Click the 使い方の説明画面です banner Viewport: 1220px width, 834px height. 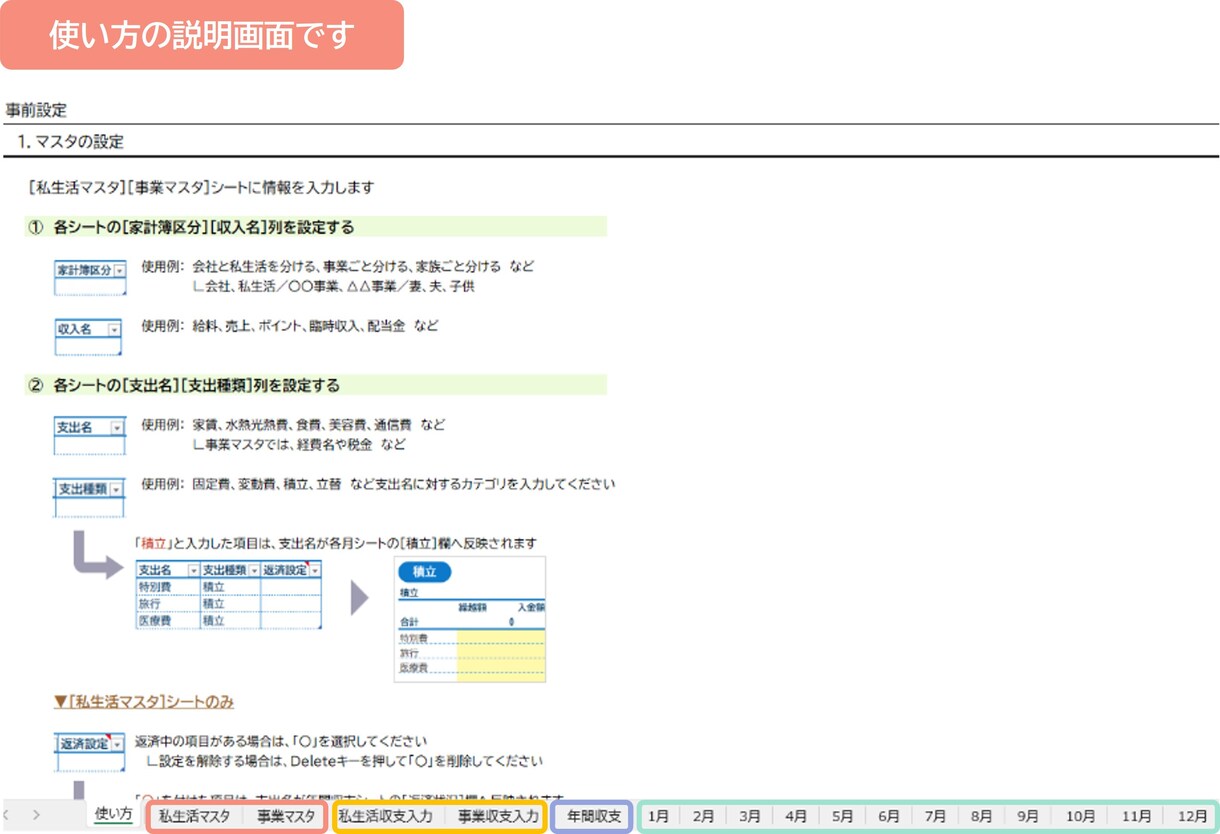[x=201, y=35]
